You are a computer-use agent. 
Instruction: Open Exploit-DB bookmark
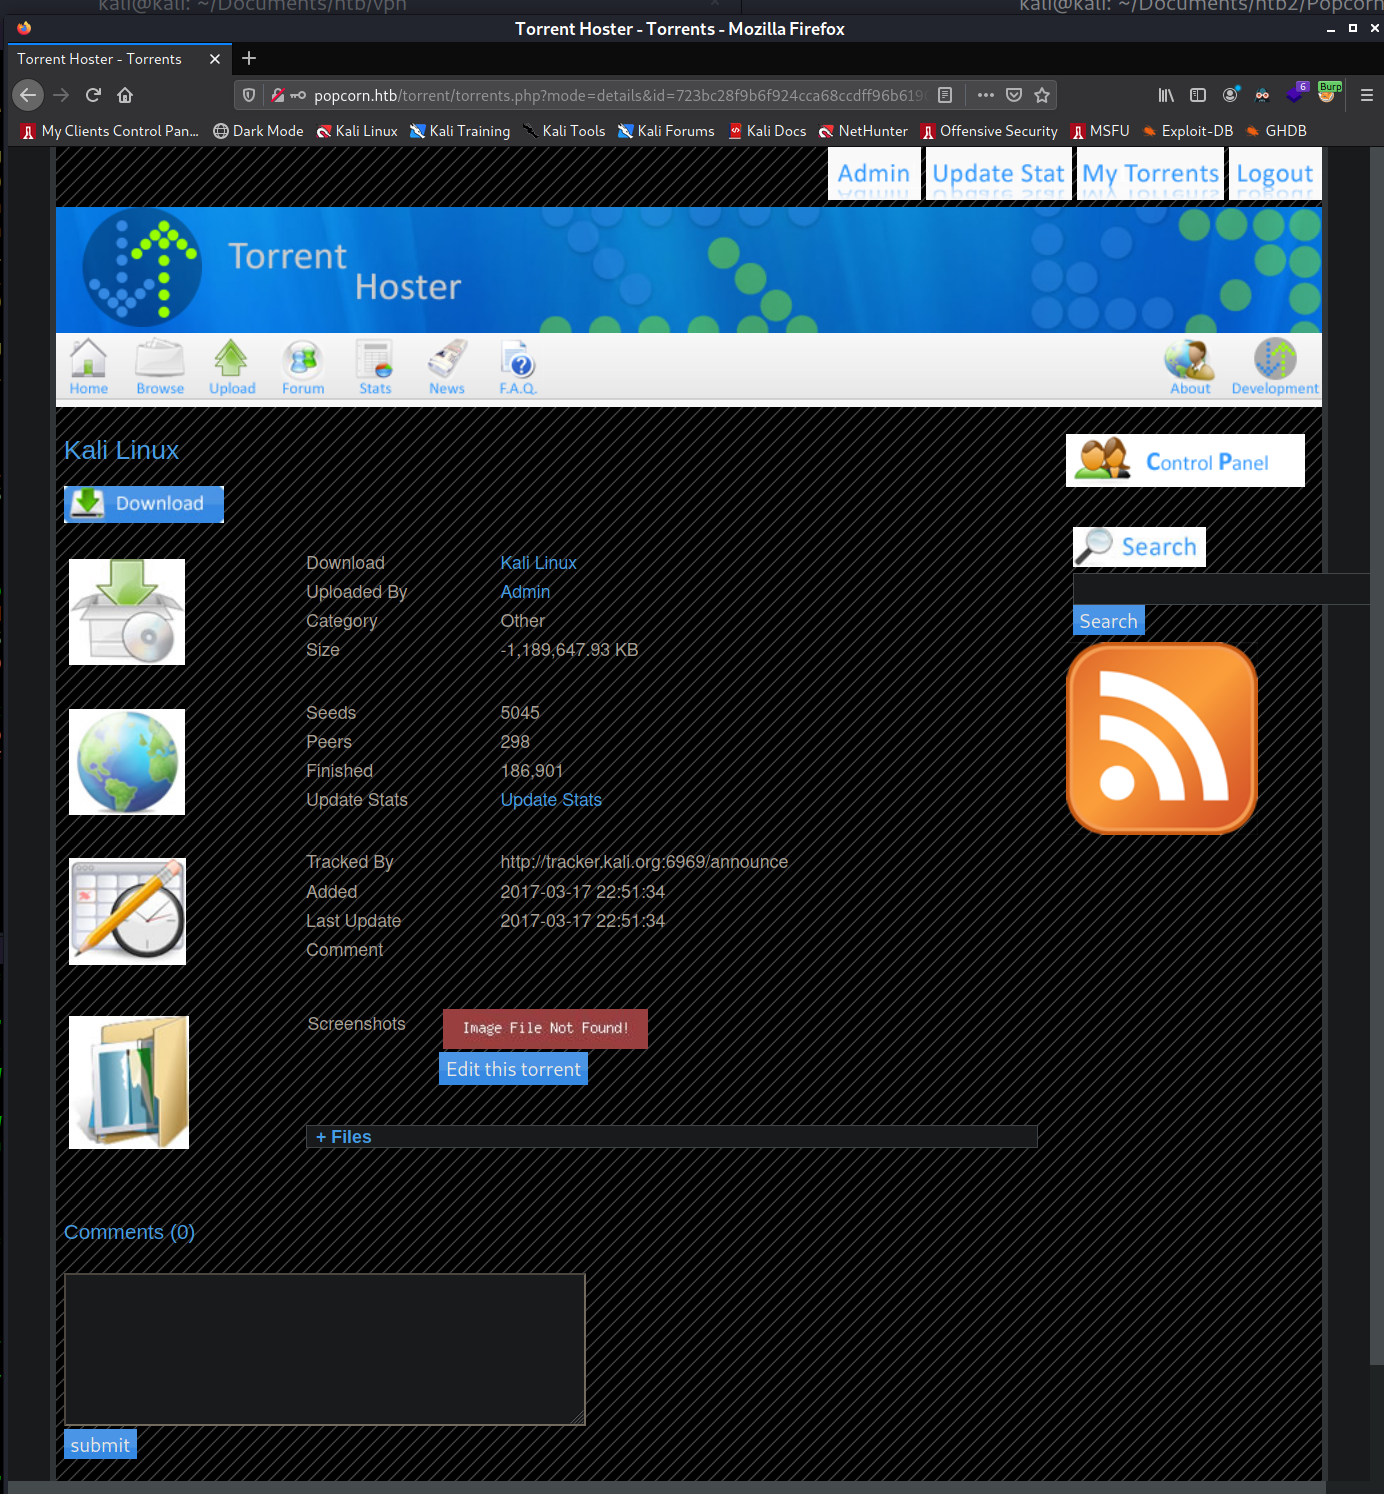(1188, 131)
